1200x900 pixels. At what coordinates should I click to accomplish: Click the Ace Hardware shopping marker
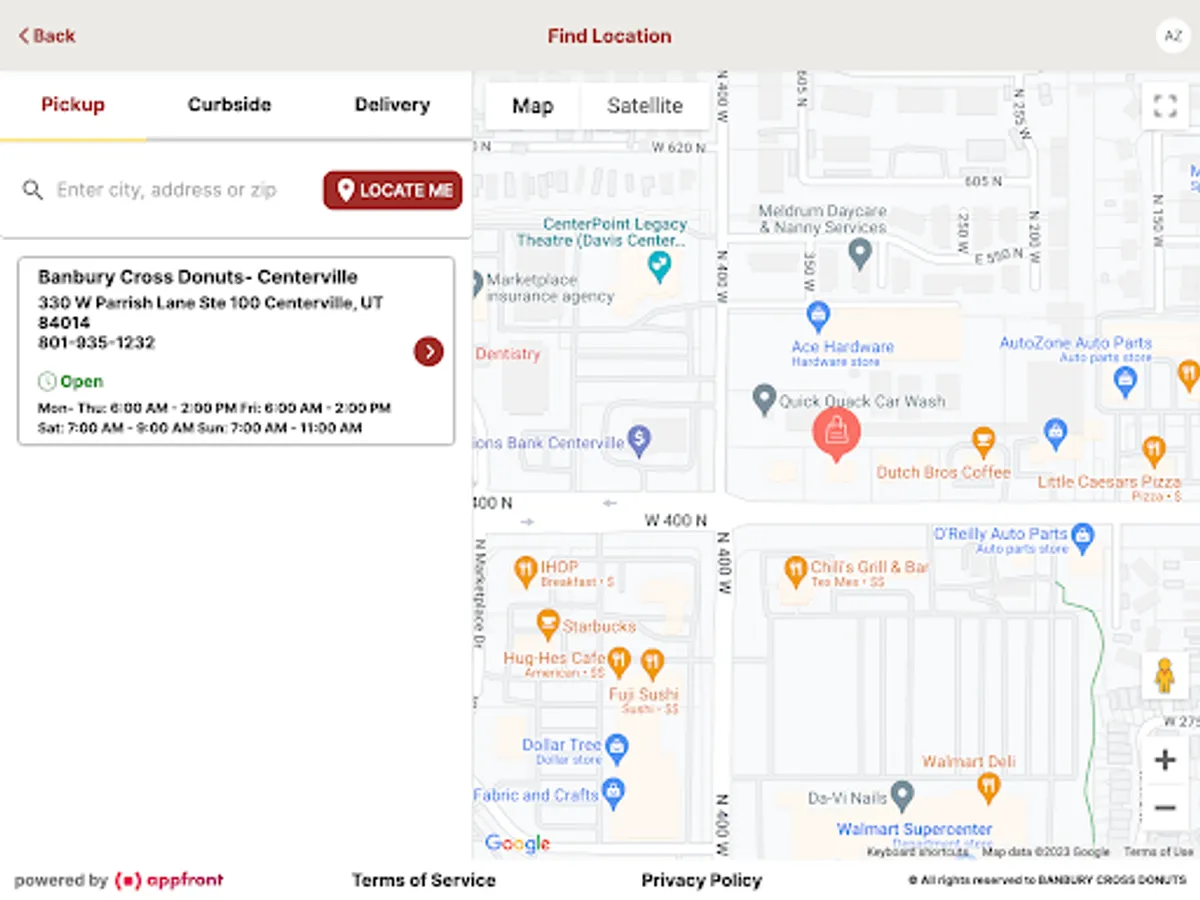818,316
